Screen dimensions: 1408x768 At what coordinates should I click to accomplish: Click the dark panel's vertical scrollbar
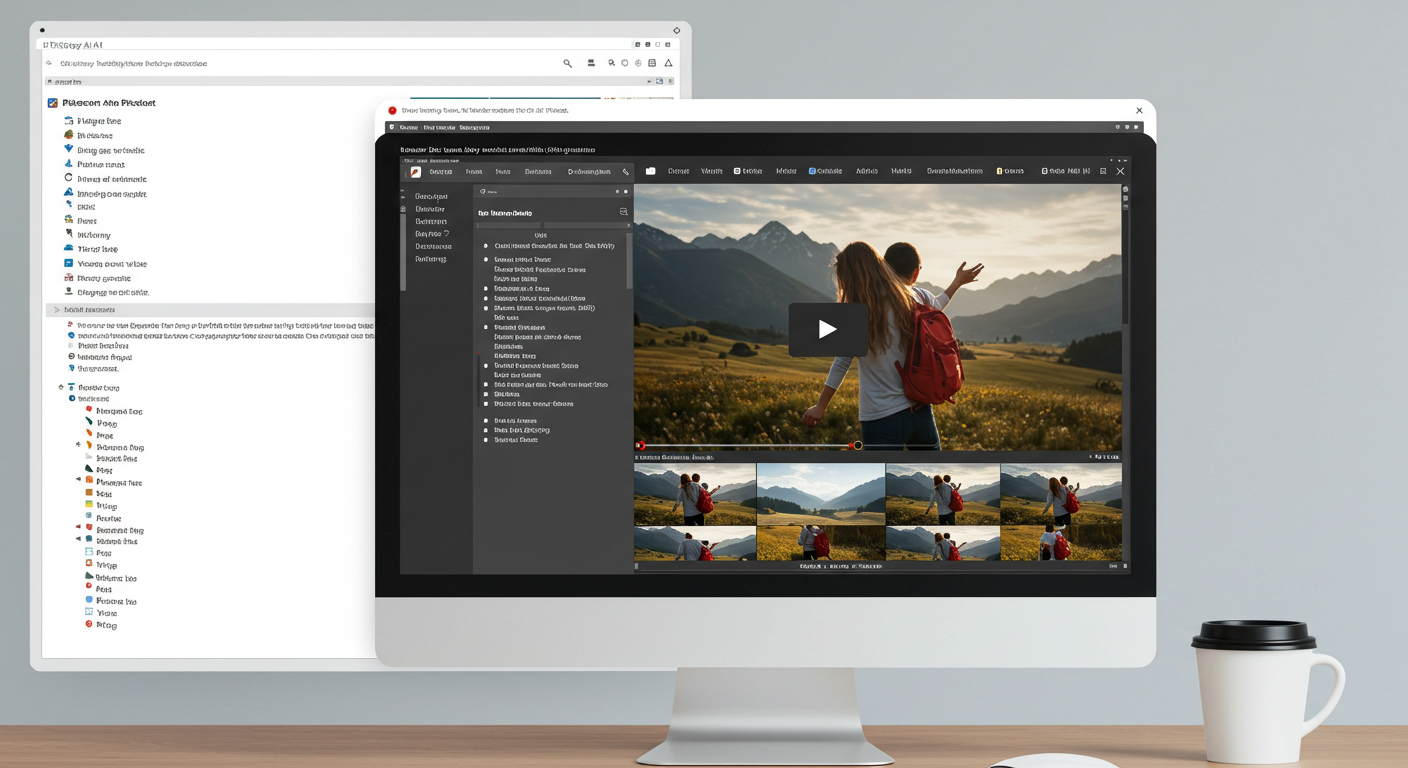(x=629, y=259)
